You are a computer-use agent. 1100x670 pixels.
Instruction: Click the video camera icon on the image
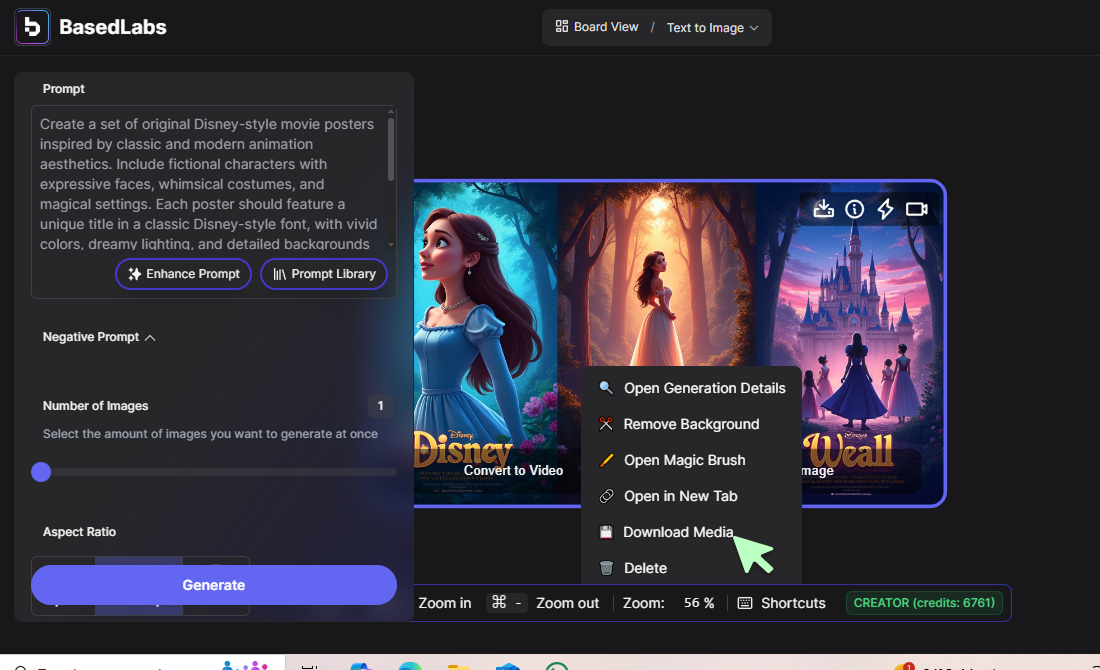917,209
